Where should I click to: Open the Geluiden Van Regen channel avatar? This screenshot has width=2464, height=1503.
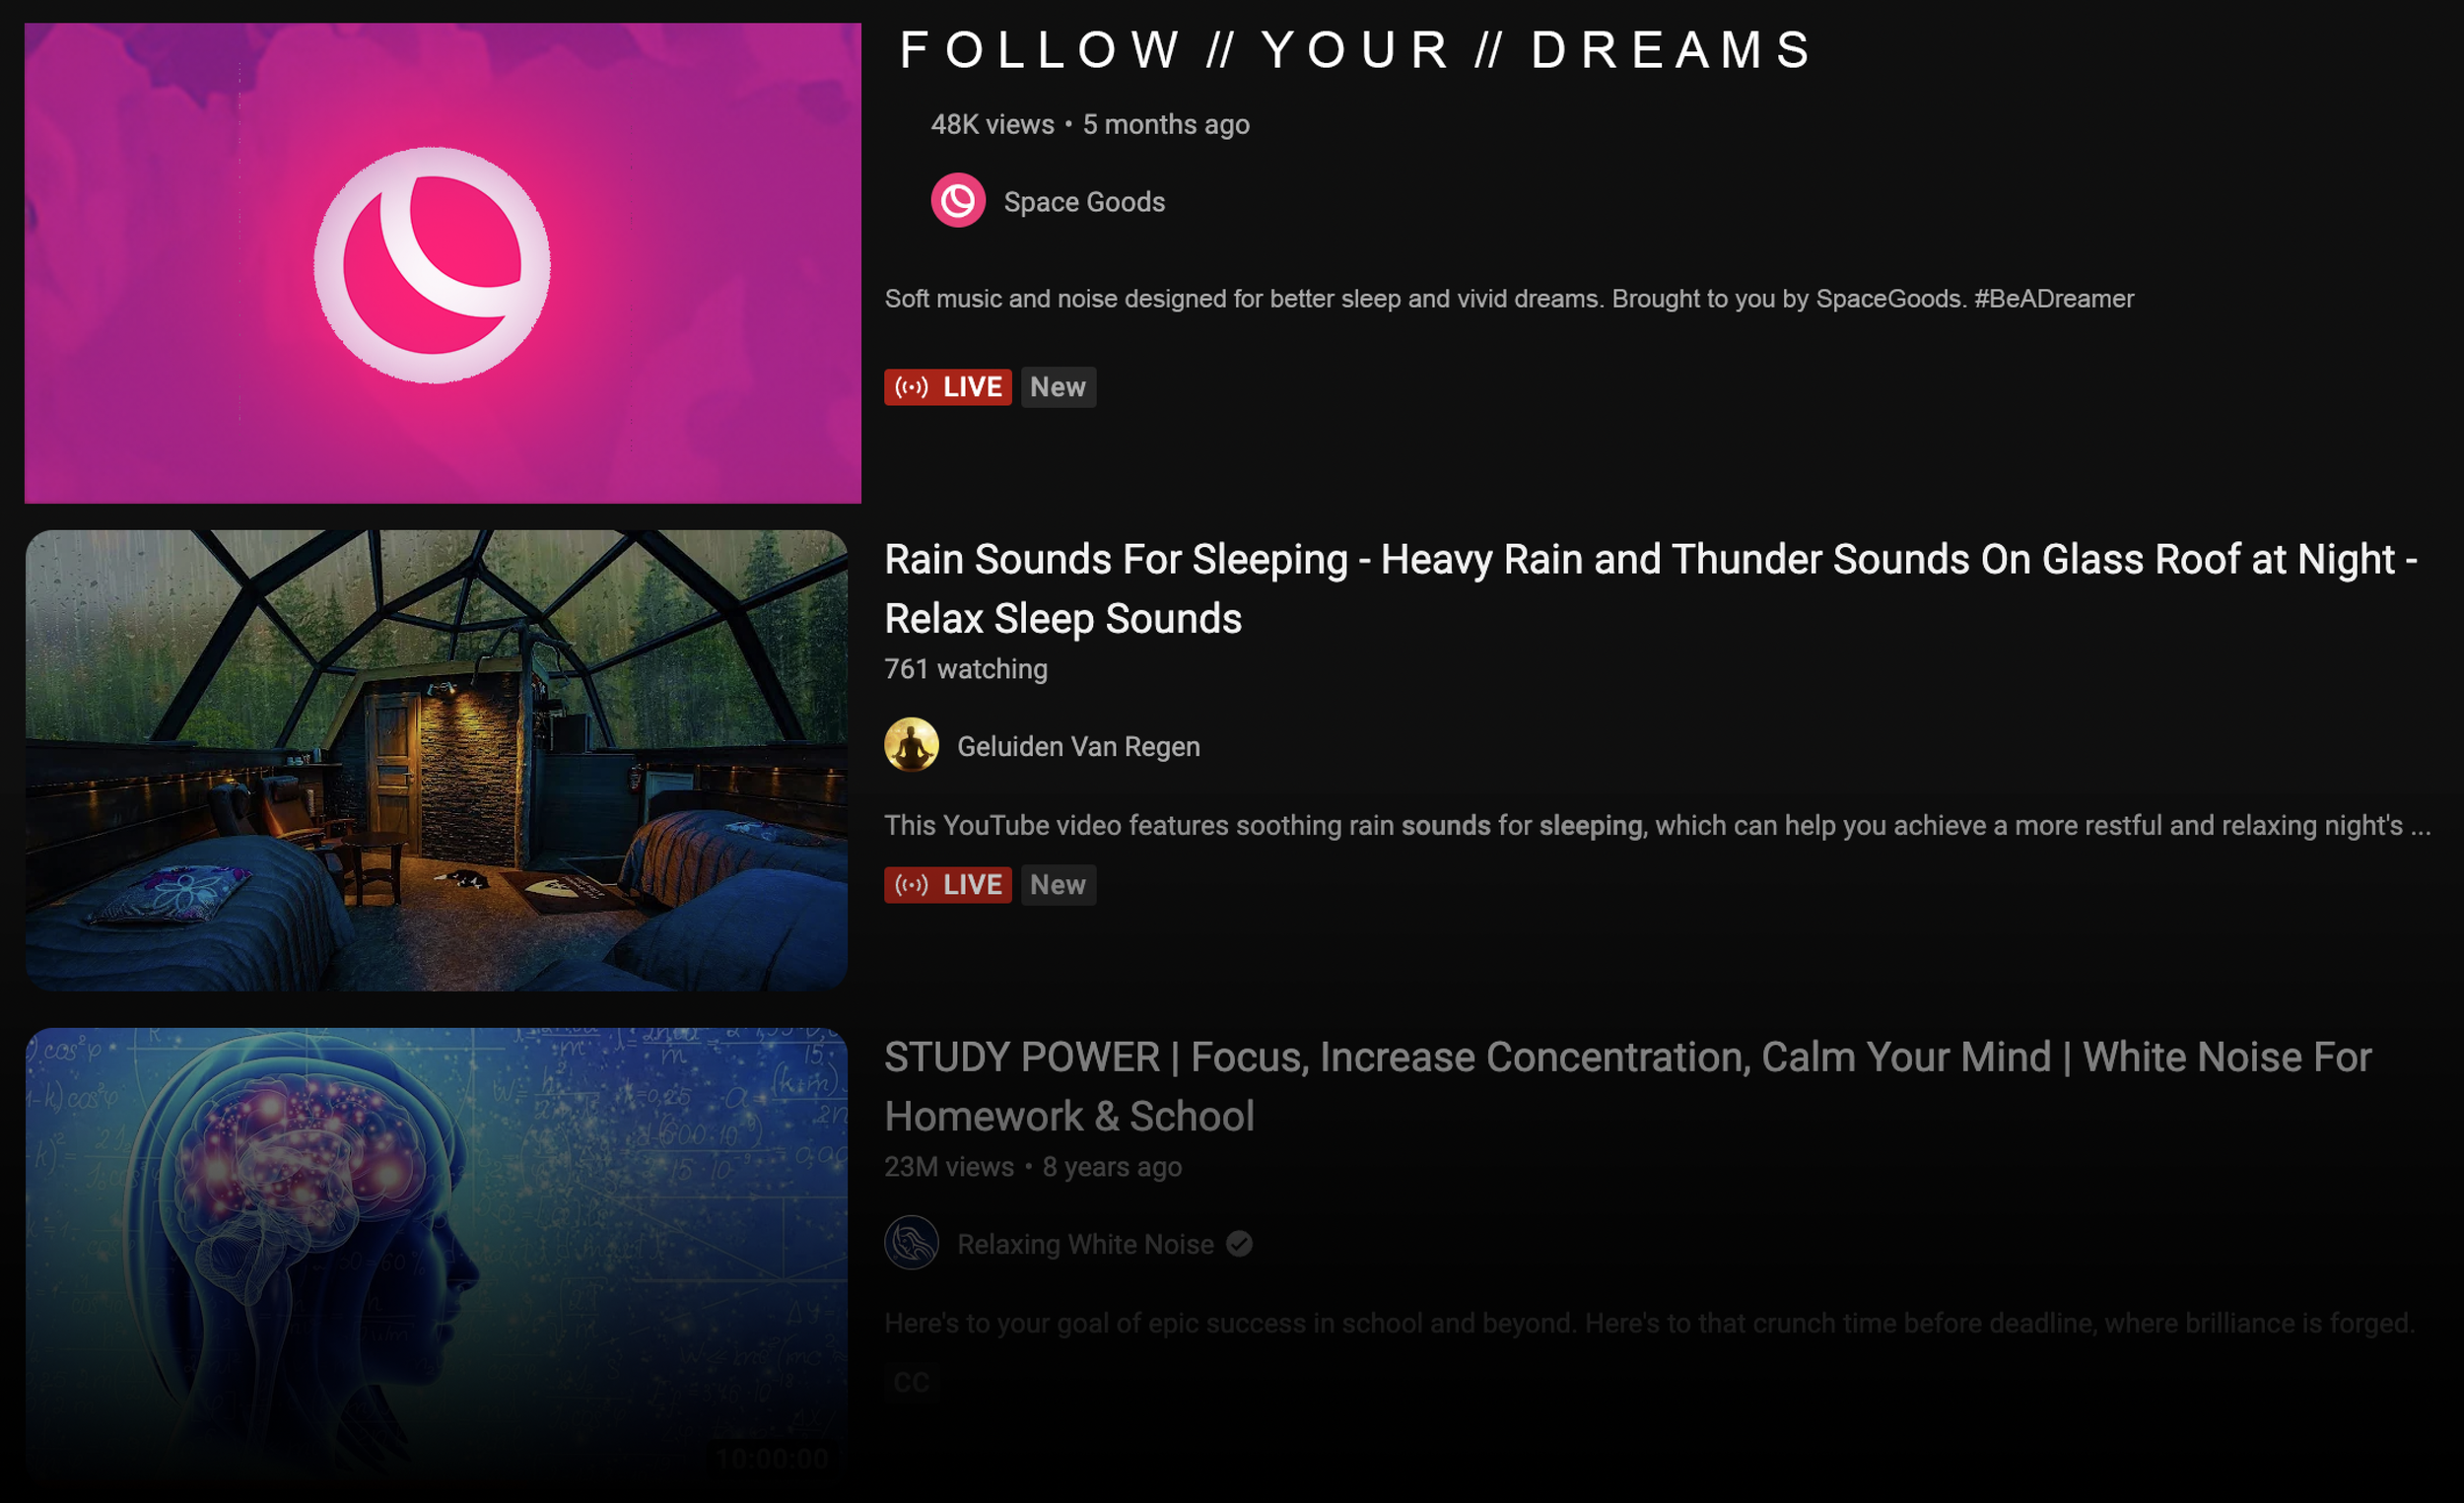point(911,745)
